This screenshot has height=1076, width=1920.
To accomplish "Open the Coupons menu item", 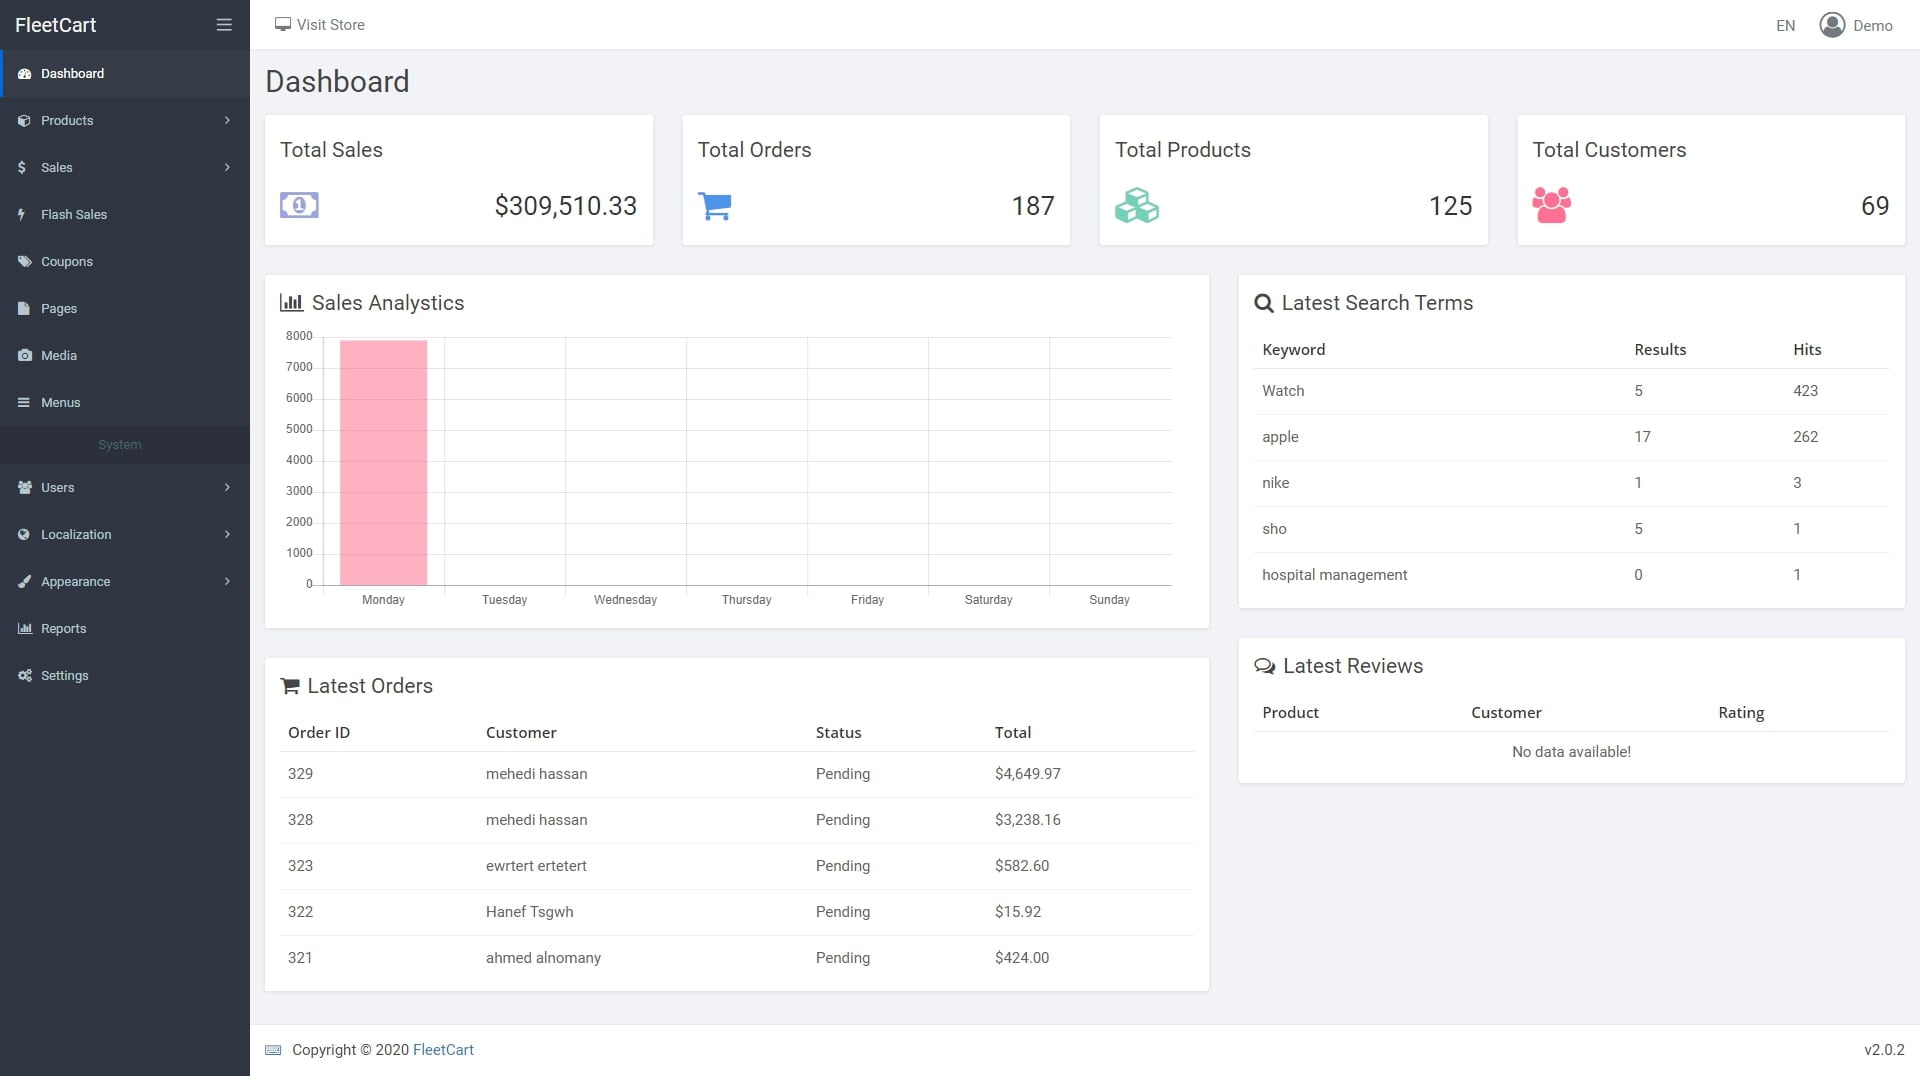I will pos(66,261).
